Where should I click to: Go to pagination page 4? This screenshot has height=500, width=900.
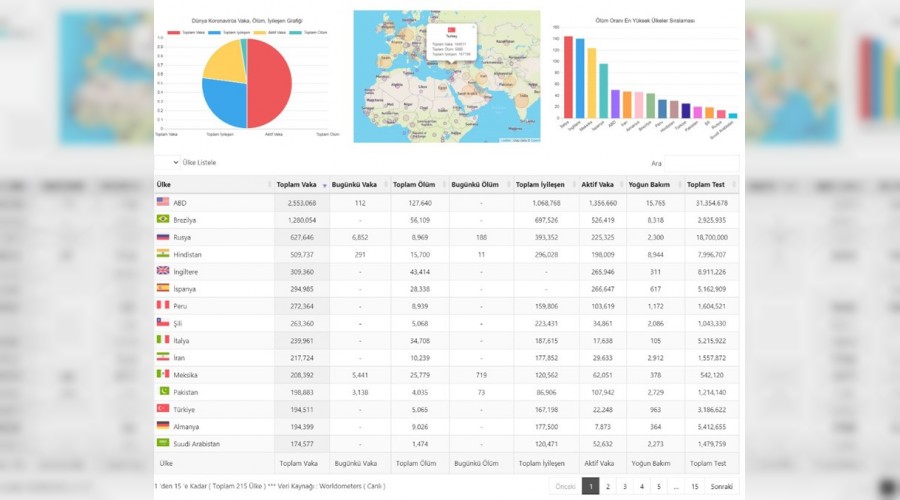click(x=642, y=486)
